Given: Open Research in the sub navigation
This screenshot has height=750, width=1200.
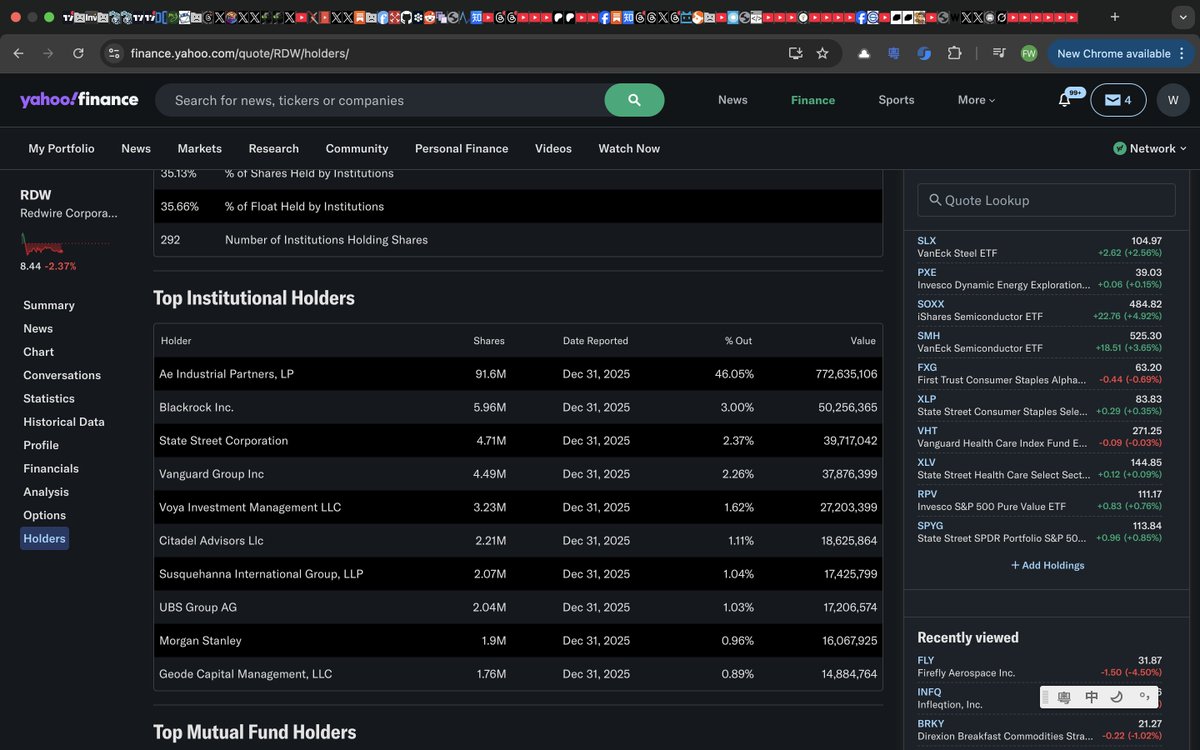Looking at the screenshot, I should click(x=274, y=148).
